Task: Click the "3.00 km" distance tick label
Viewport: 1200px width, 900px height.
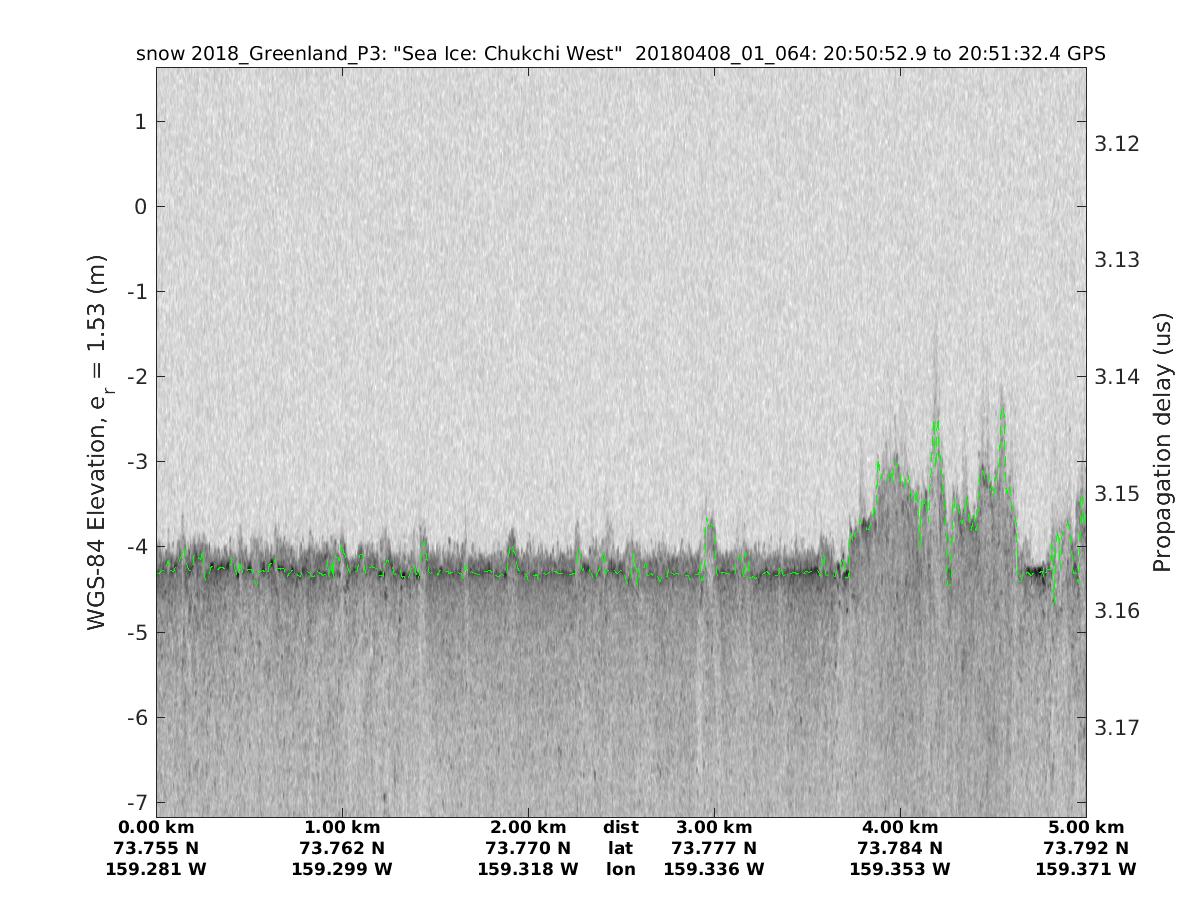Action: pyautogui.click(x=714, y=828)
